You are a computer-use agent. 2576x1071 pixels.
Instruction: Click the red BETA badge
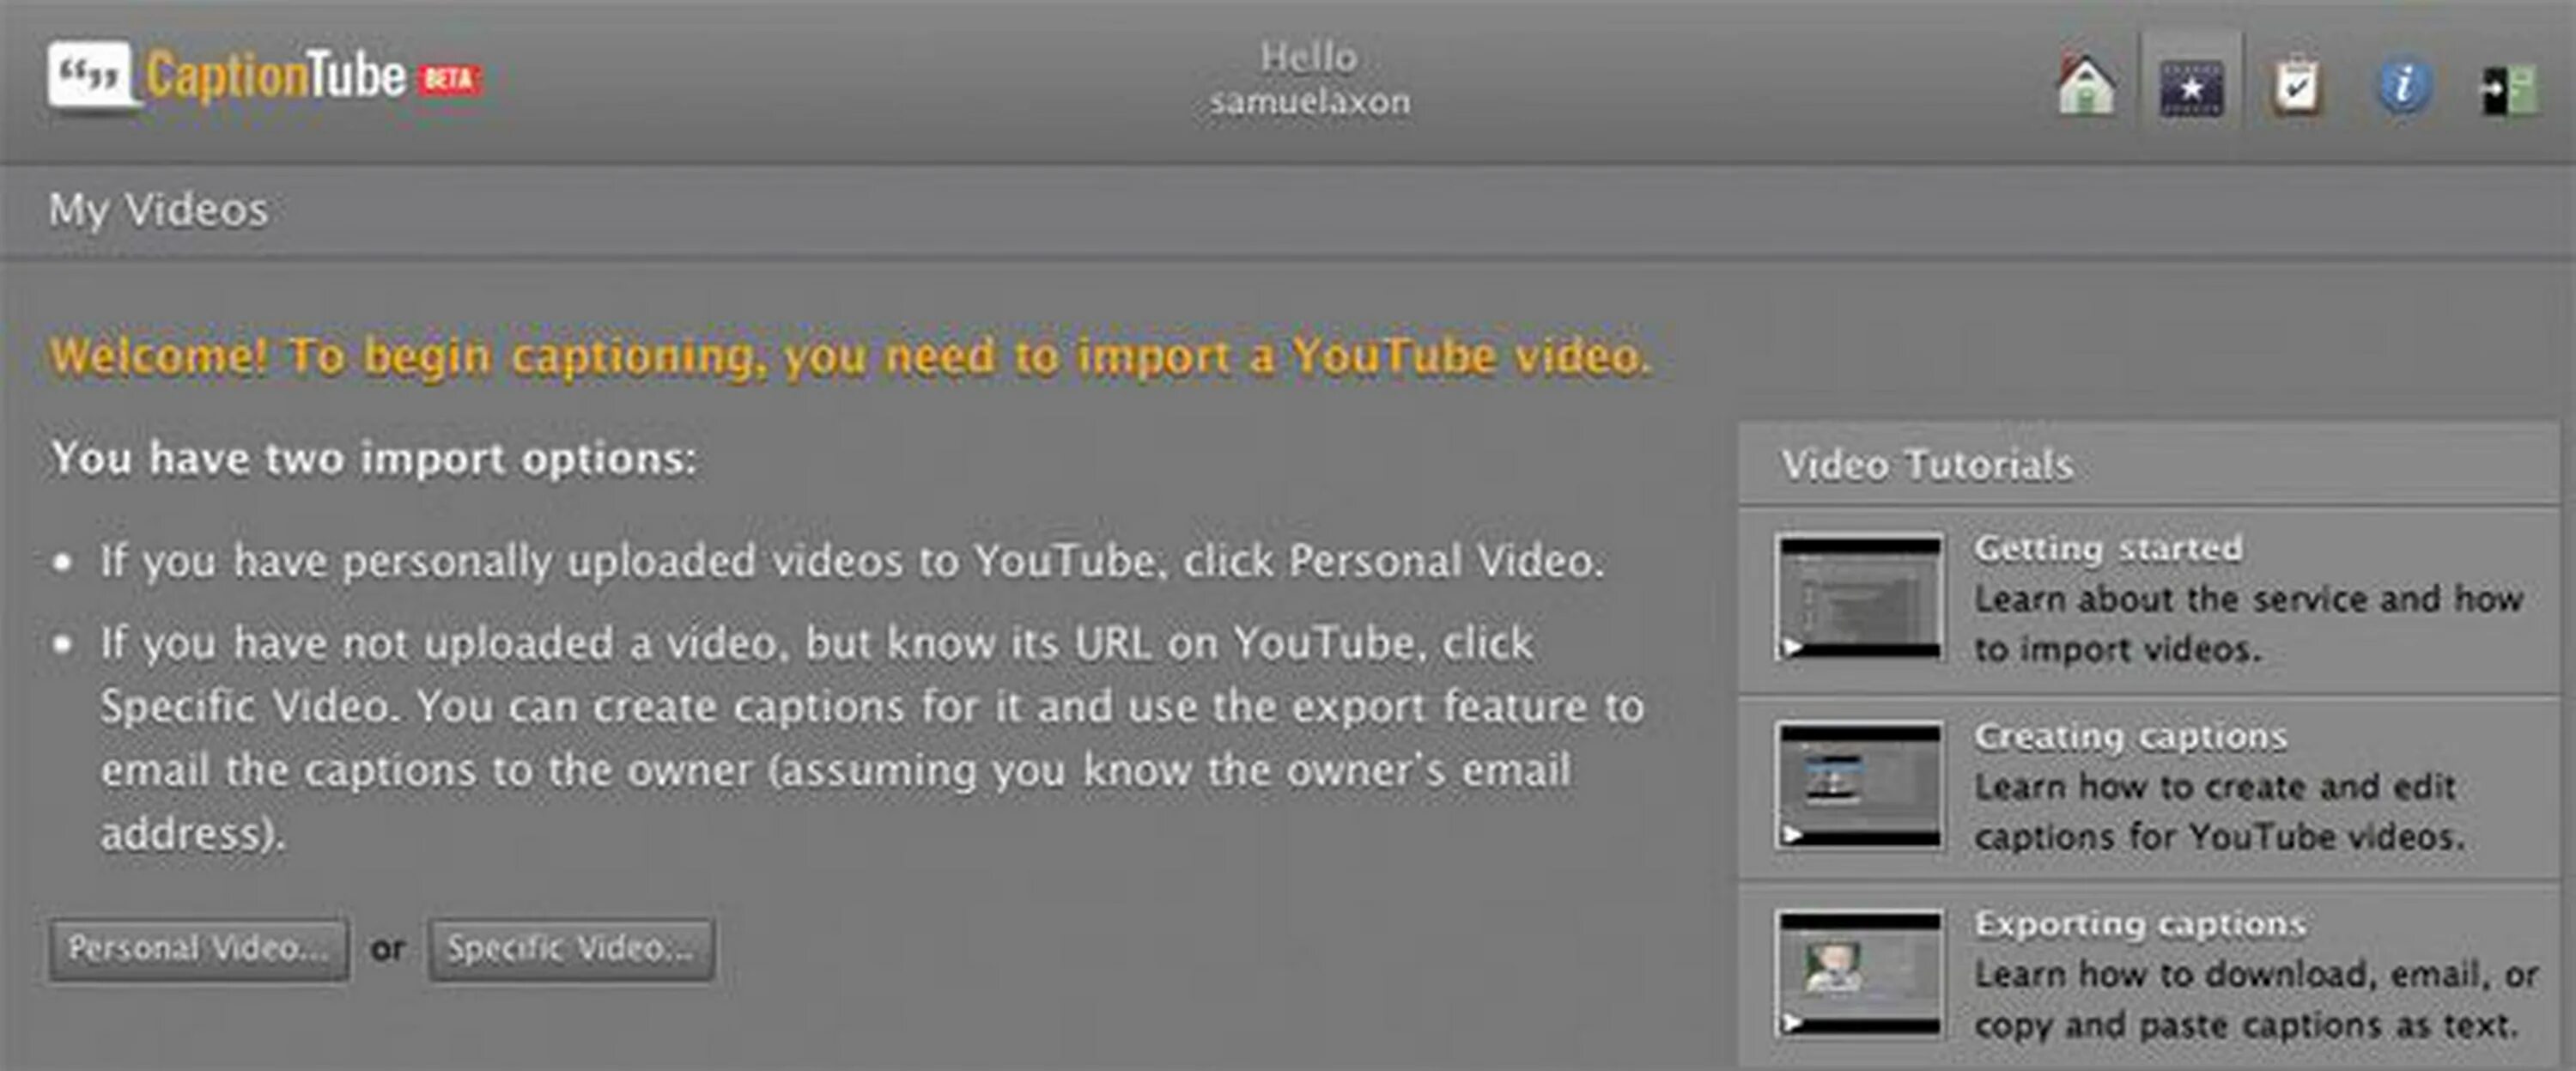tap(449, 79)
